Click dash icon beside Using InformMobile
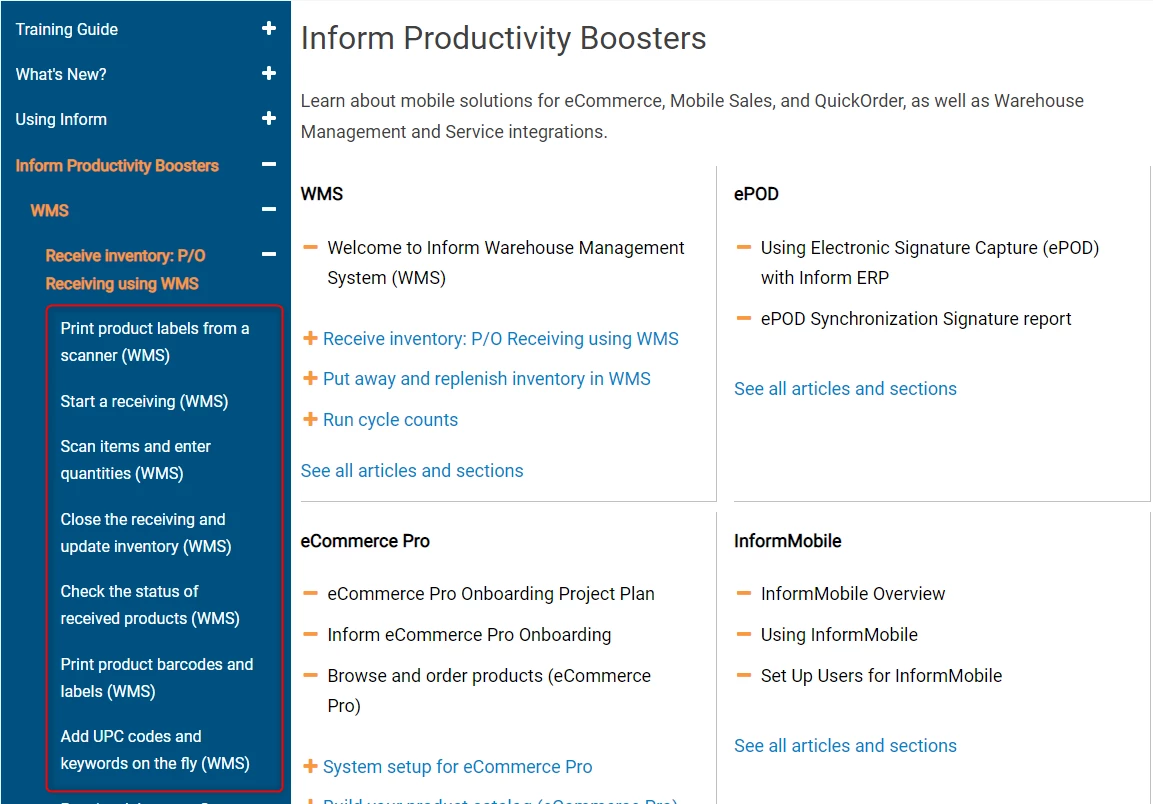The height and width of the screenshot is (804, 1153). (x=743, y=634)
